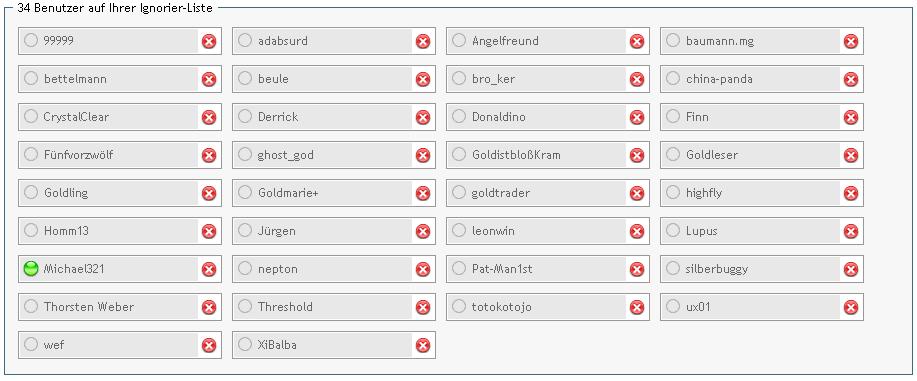Viewport: 917px width, 381px height.
Task: Delete Lupus via the red X icon
Action: tap(851, 231)
